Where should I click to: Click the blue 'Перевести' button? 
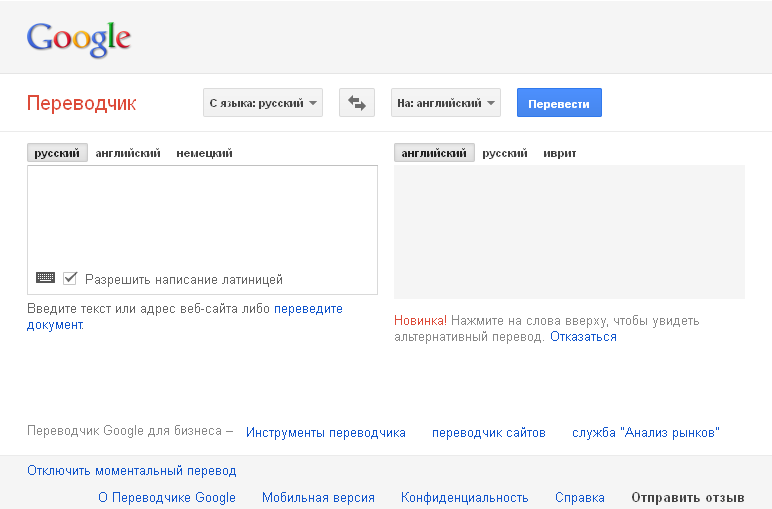click(x=559, y=103)
